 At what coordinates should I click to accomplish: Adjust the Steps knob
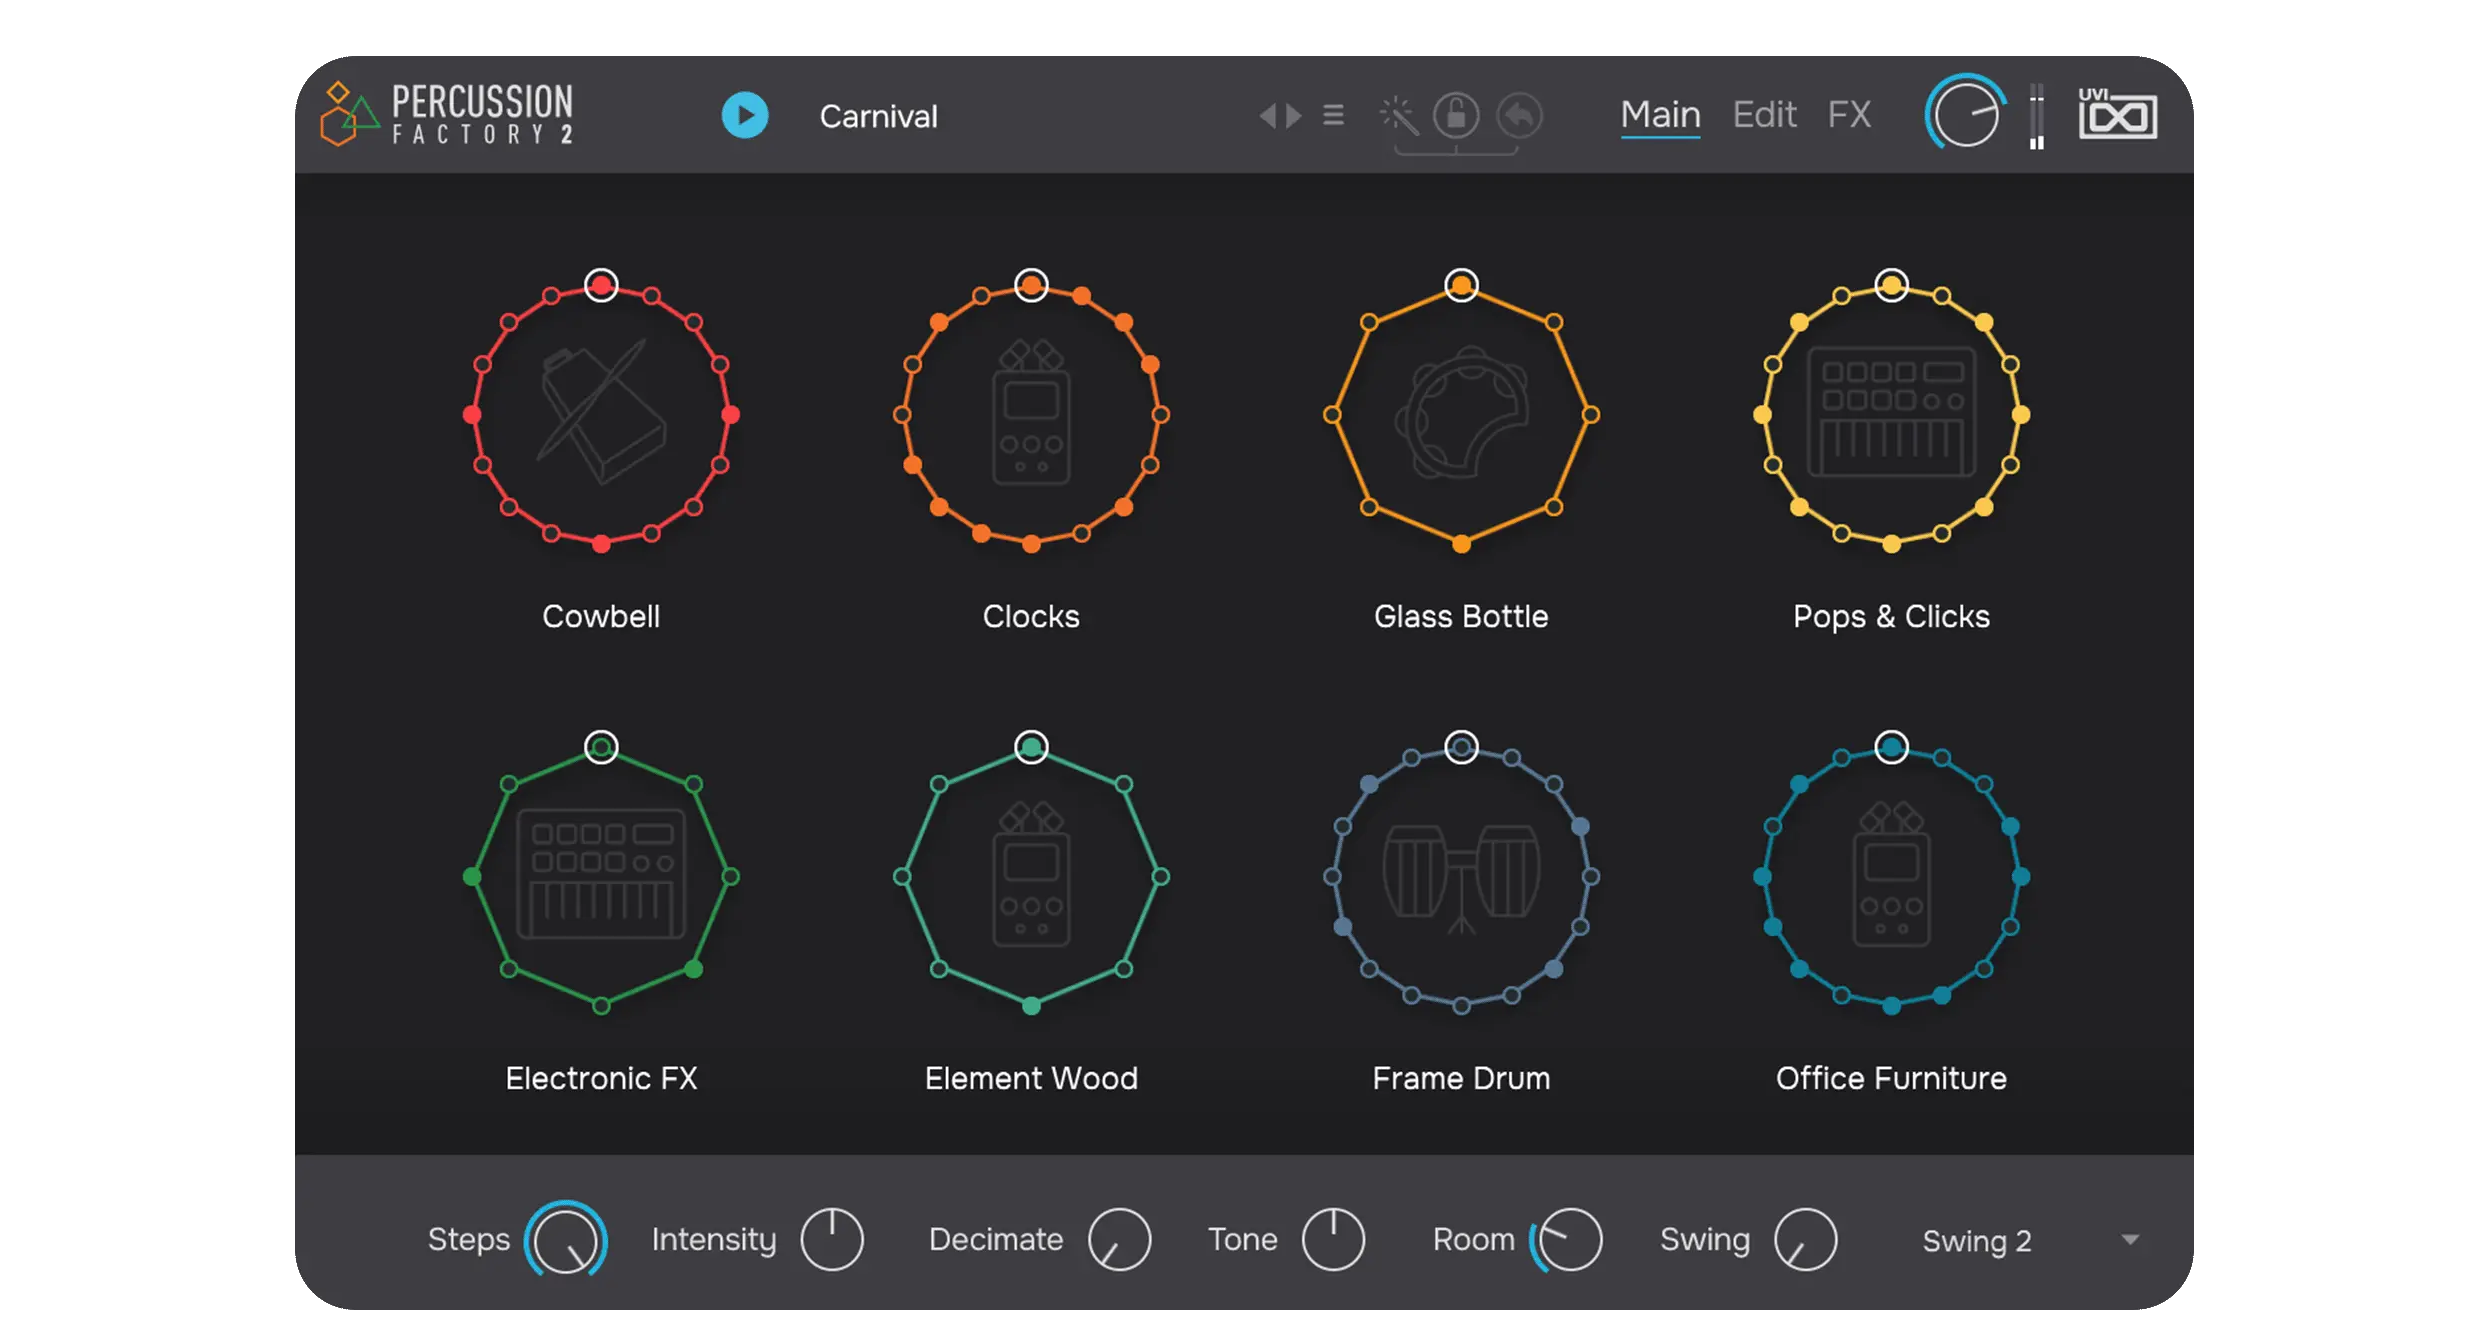tap(565, 1240)
